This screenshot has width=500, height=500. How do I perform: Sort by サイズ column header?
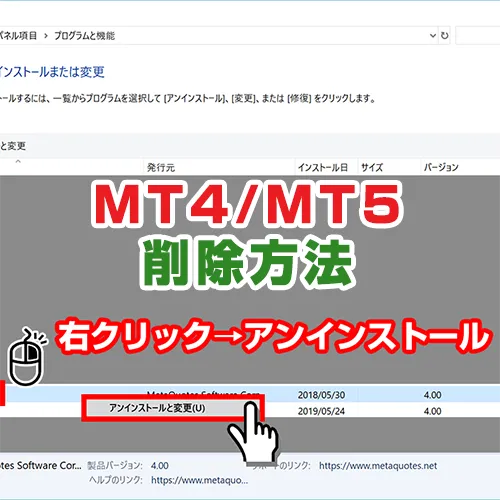click(372, 167)
